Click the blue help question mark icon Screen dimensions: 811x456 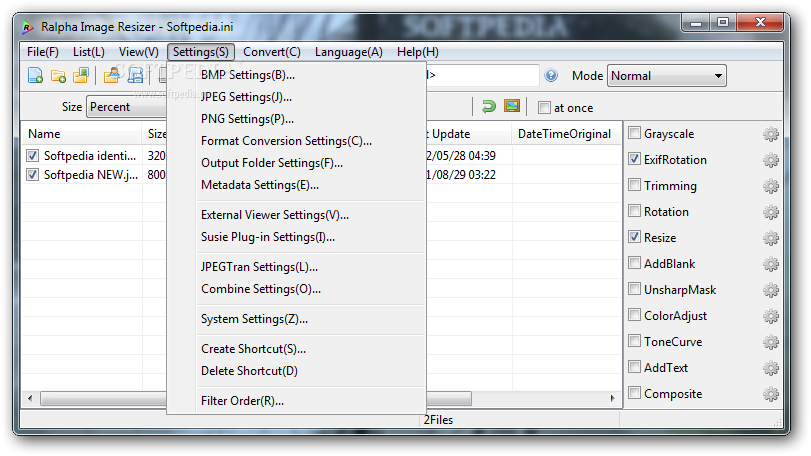(551, 75)
